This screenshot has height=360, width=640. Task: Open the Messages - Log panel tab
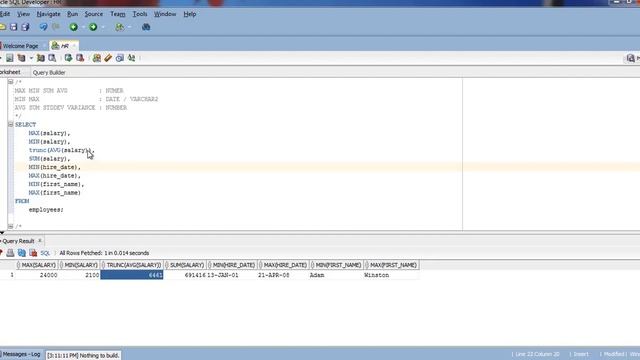coord(21,354)
